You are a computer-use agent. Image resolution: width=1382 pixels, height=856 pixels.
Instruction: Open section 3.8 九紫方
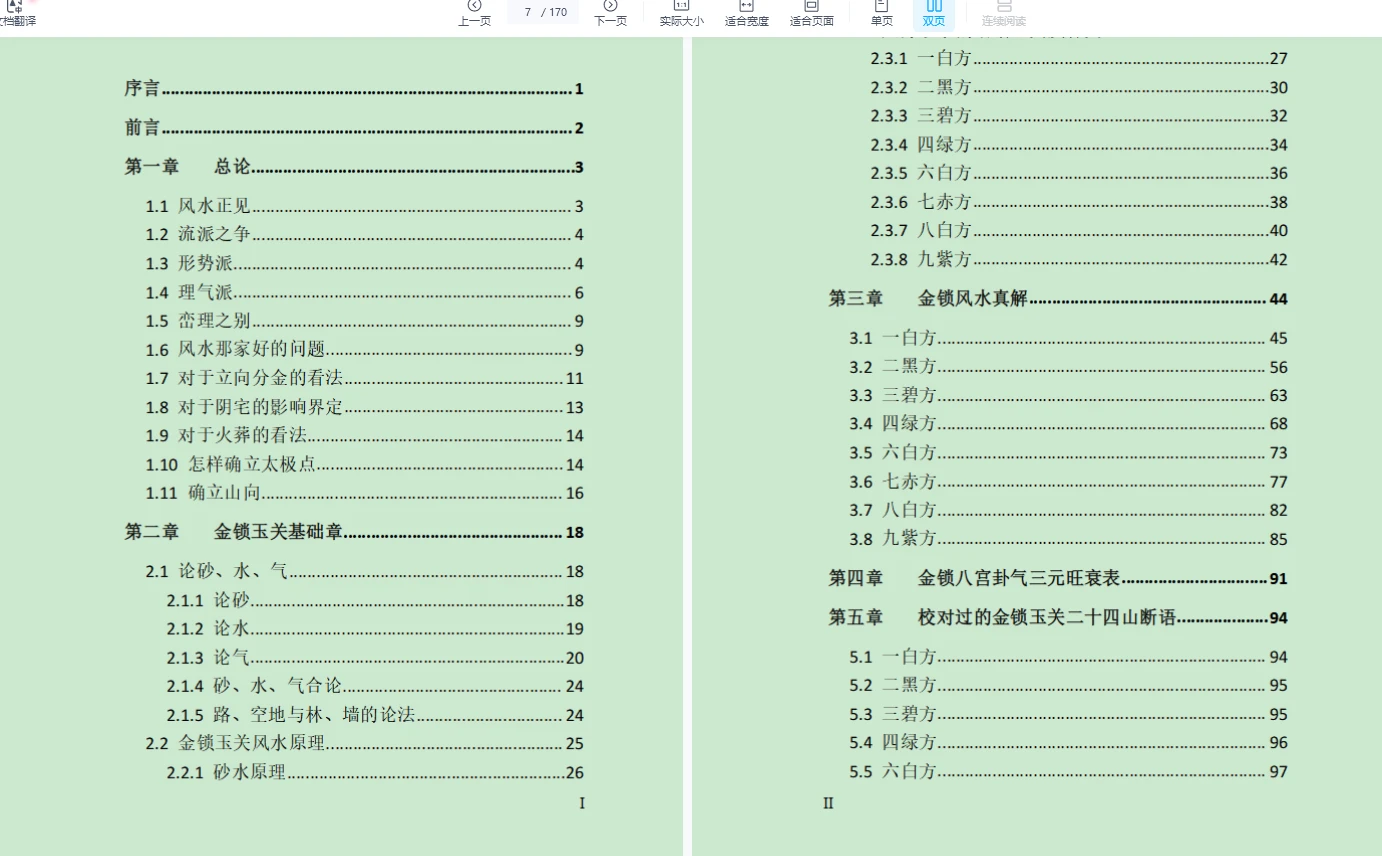[1069, 539]
